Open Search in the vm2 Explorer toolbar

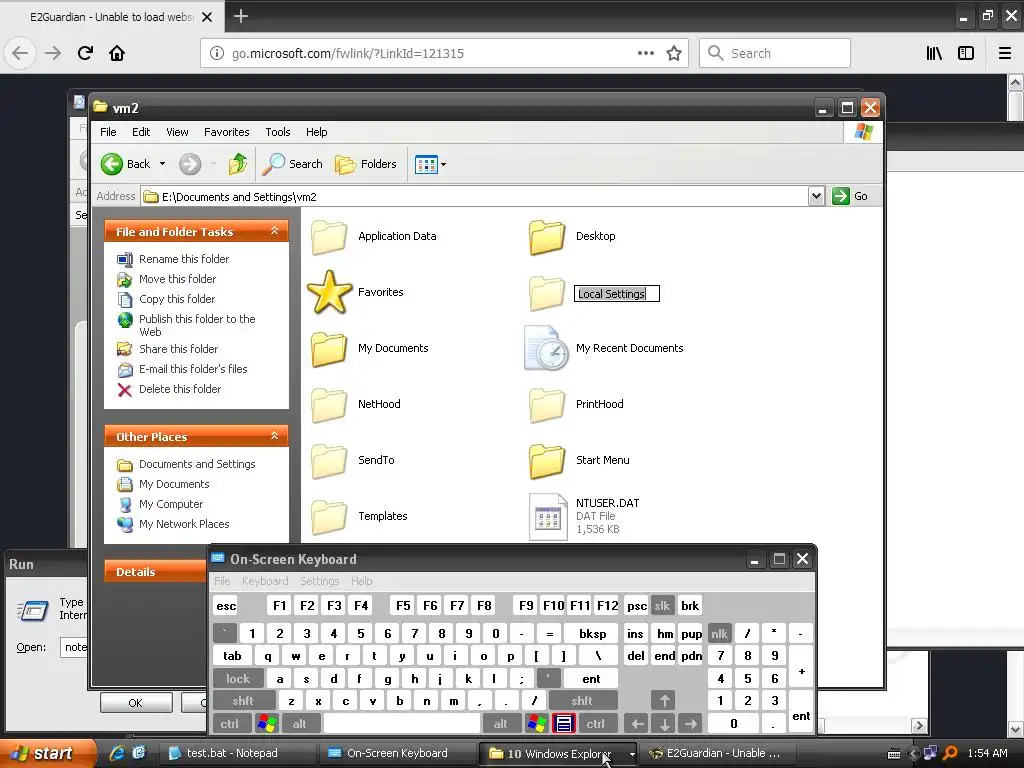[292, 164]
